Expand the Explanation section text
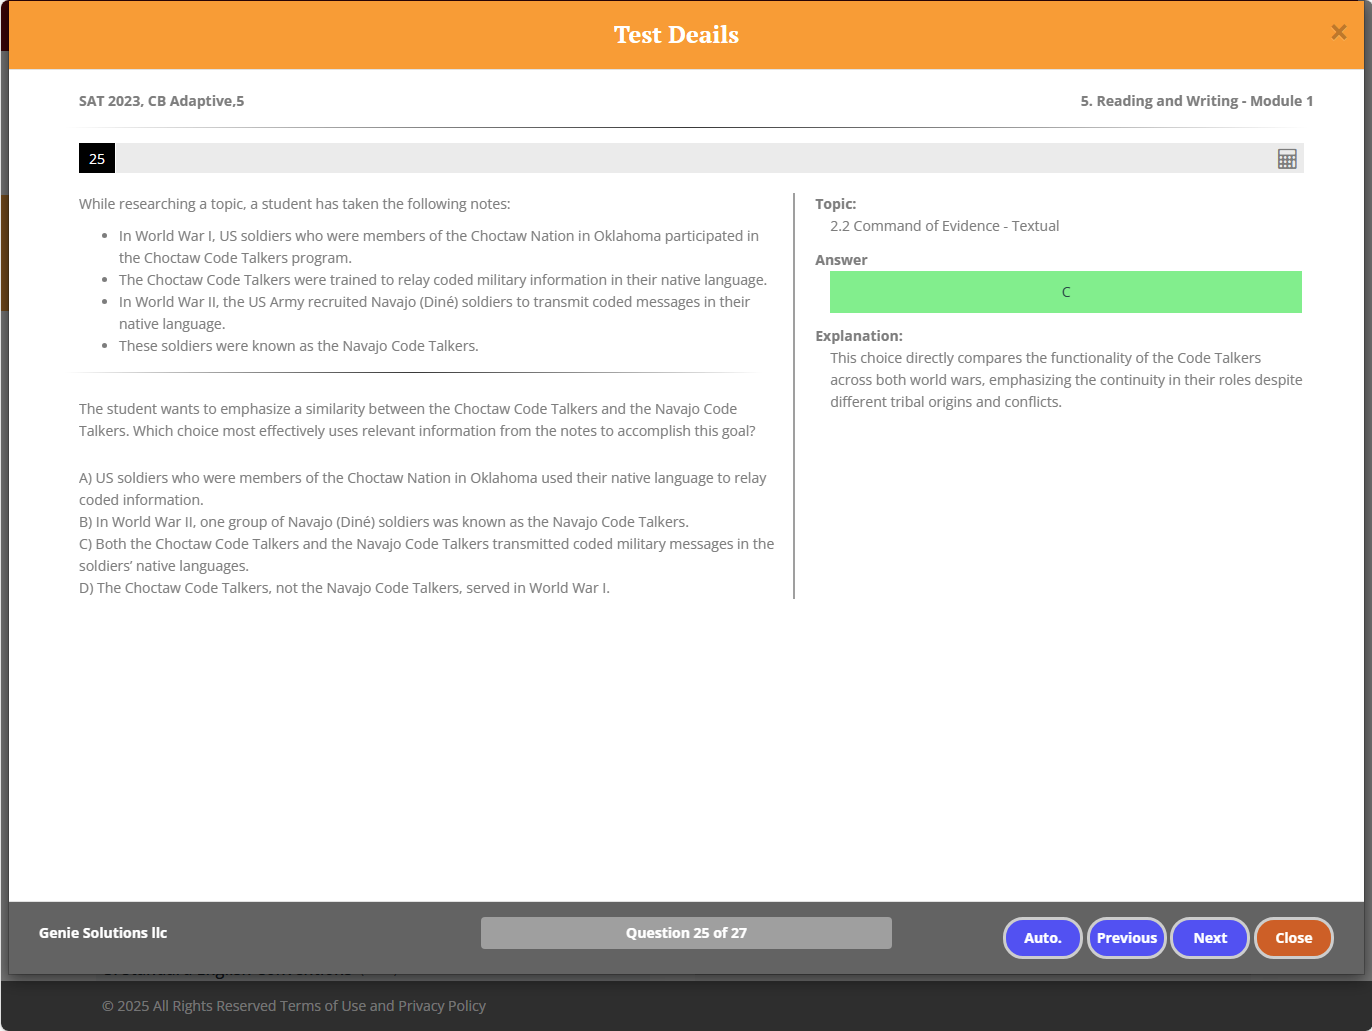Image resolution: width=1372 pixels, height=1031 pixels. click(1065, 379)
